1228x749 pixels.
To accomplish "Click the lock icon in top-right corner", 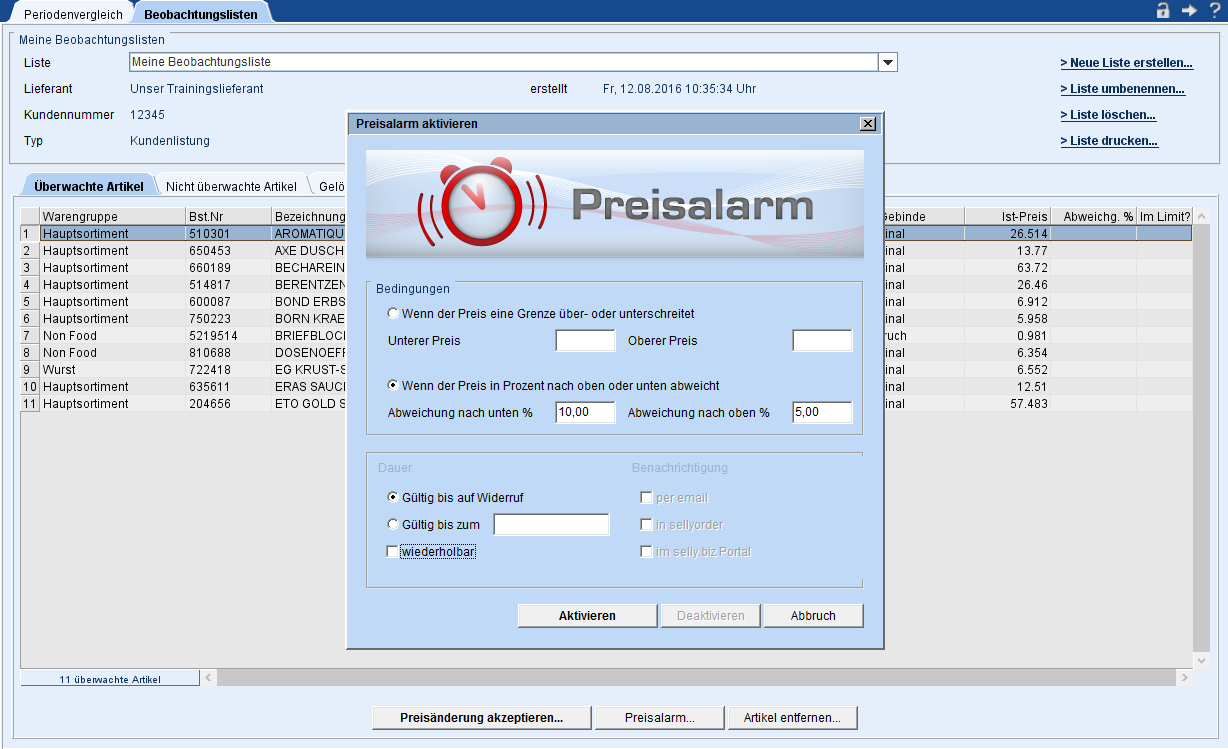I will [x=1163, y=10].
